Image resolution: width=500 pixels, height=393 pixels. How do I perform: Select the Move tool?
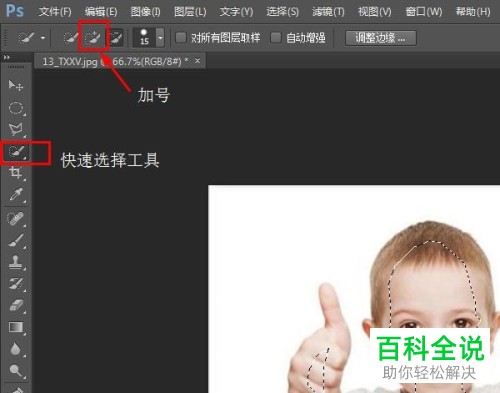(15, 86)
